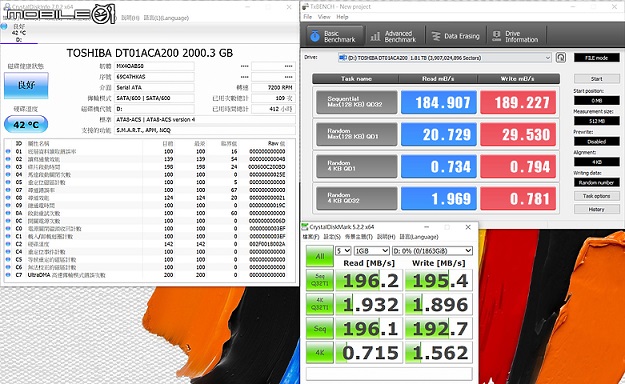This screenshot has width=625, height=384.
Task: Click status dot of SMART attribute 01
Action: (8, 152)
